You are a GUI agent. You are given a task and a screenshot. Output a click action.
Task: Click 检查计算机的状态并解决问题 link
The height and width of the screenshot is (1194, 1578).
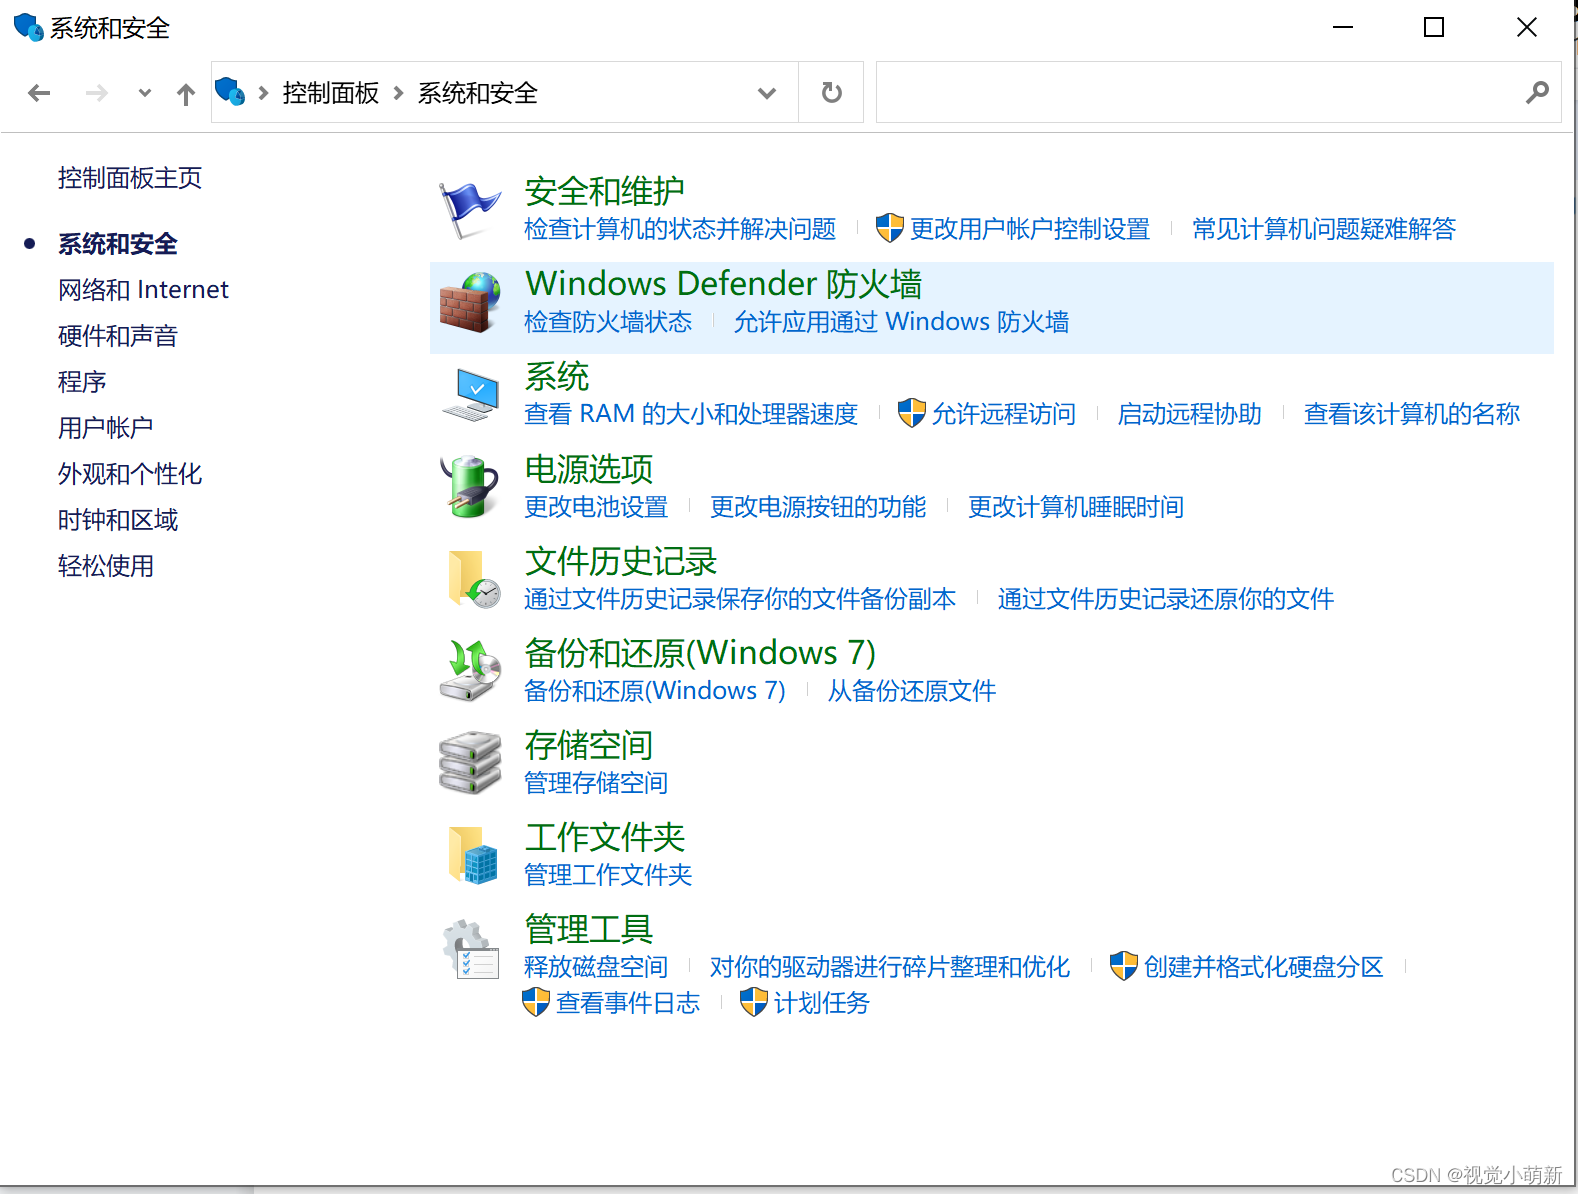coord(680,229)
